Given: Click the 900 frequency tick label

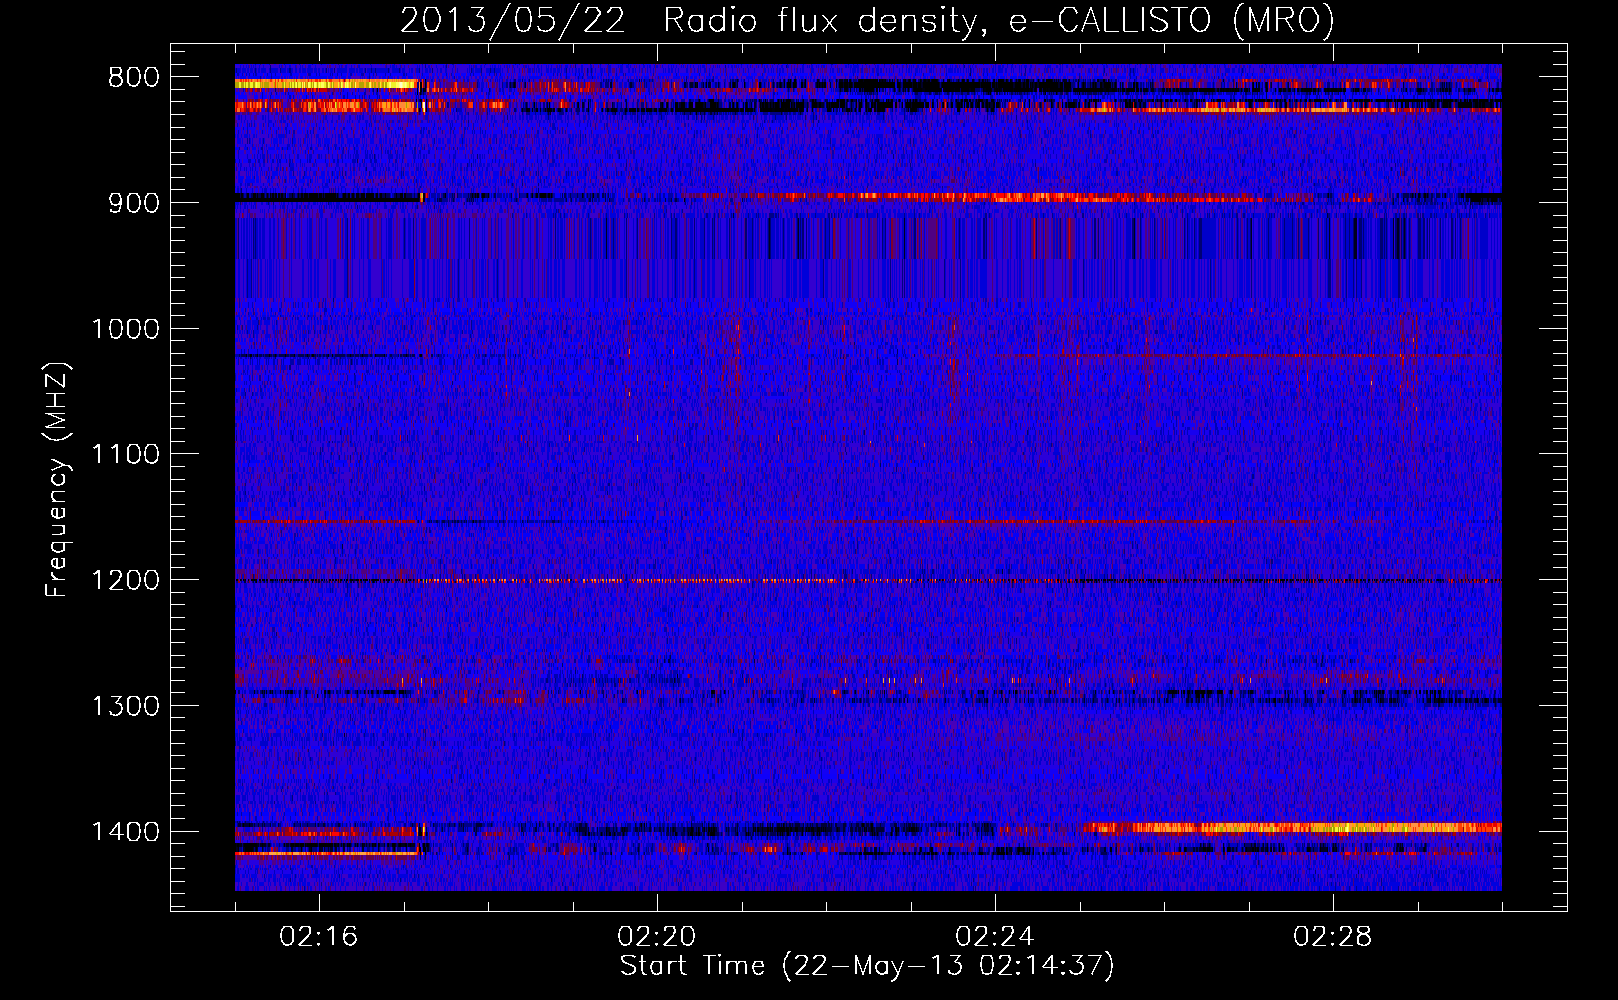Looking at the screenshot, I should click(x=134, y=203).
